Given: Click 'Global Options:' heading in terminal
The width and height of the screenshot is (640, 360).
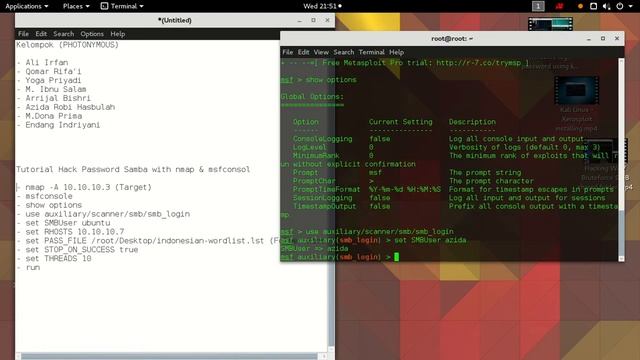Looking at the screenshot, I should 312,97.
